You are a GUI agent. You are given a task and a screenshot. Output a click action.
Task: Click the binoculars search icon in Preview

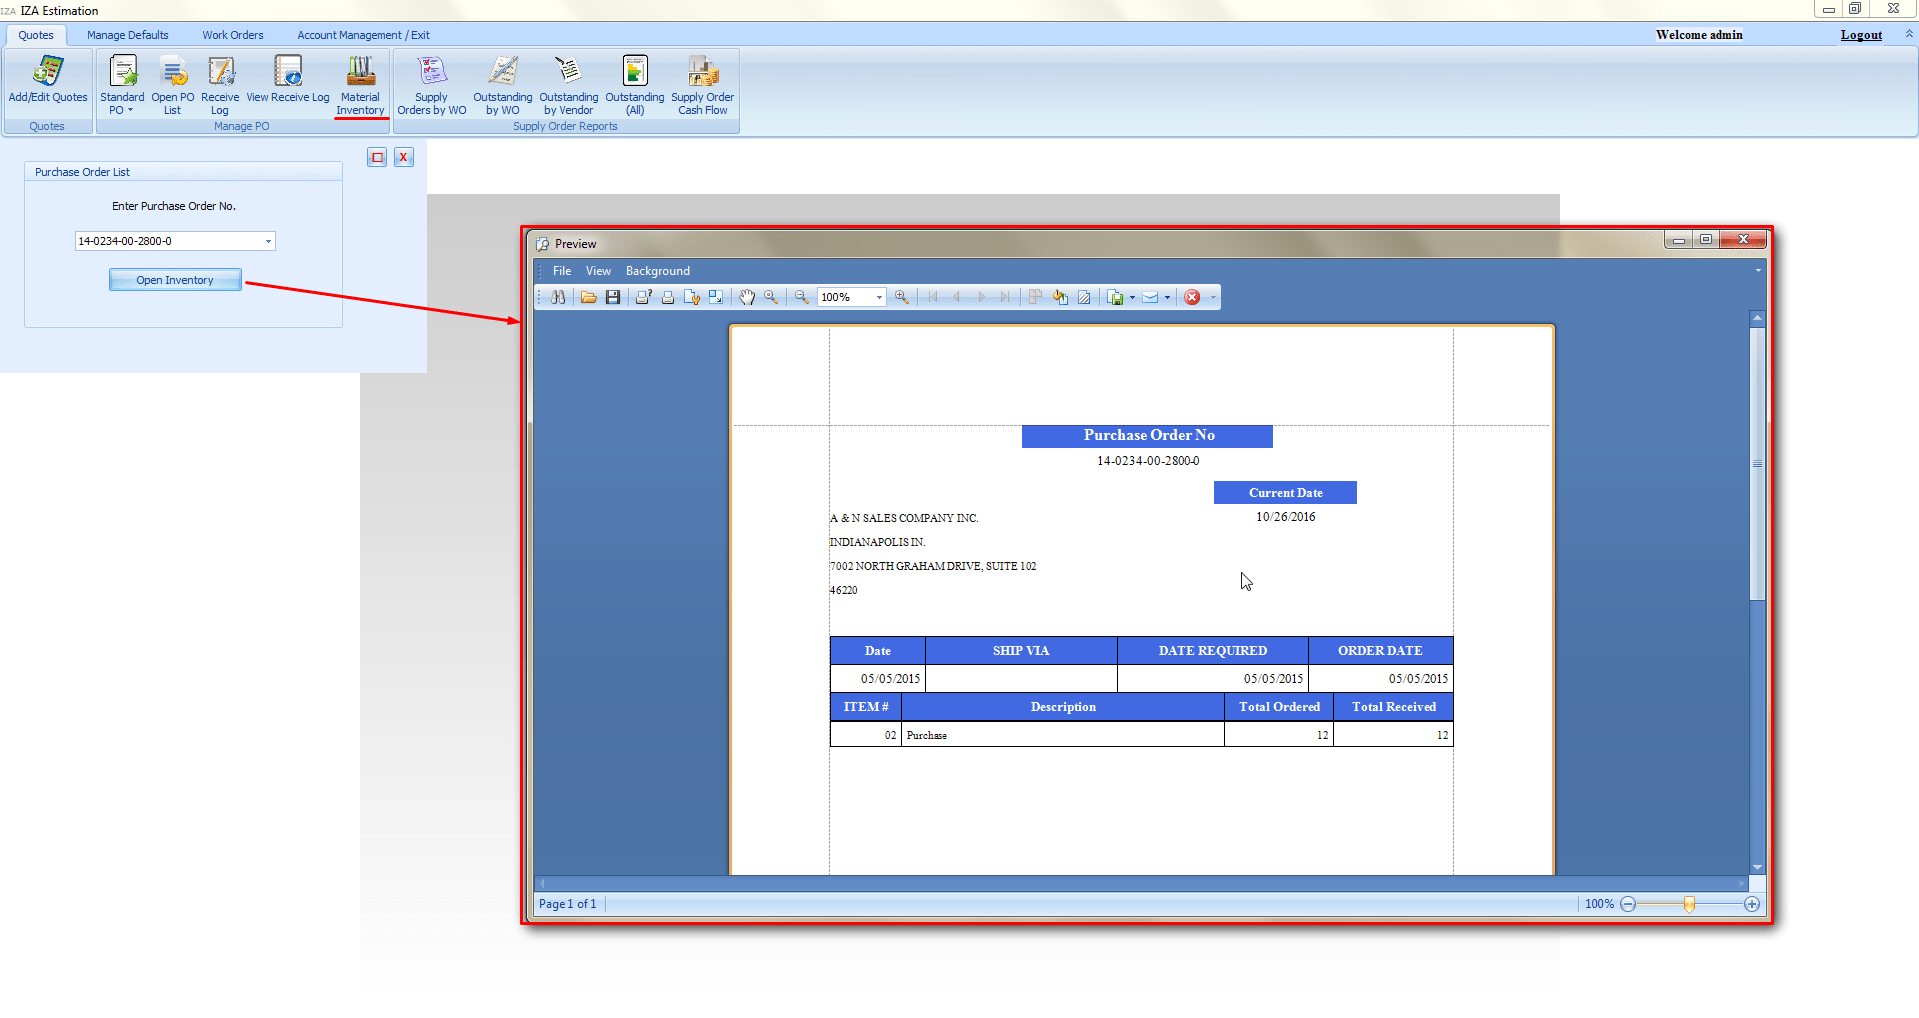click(558, 297)
